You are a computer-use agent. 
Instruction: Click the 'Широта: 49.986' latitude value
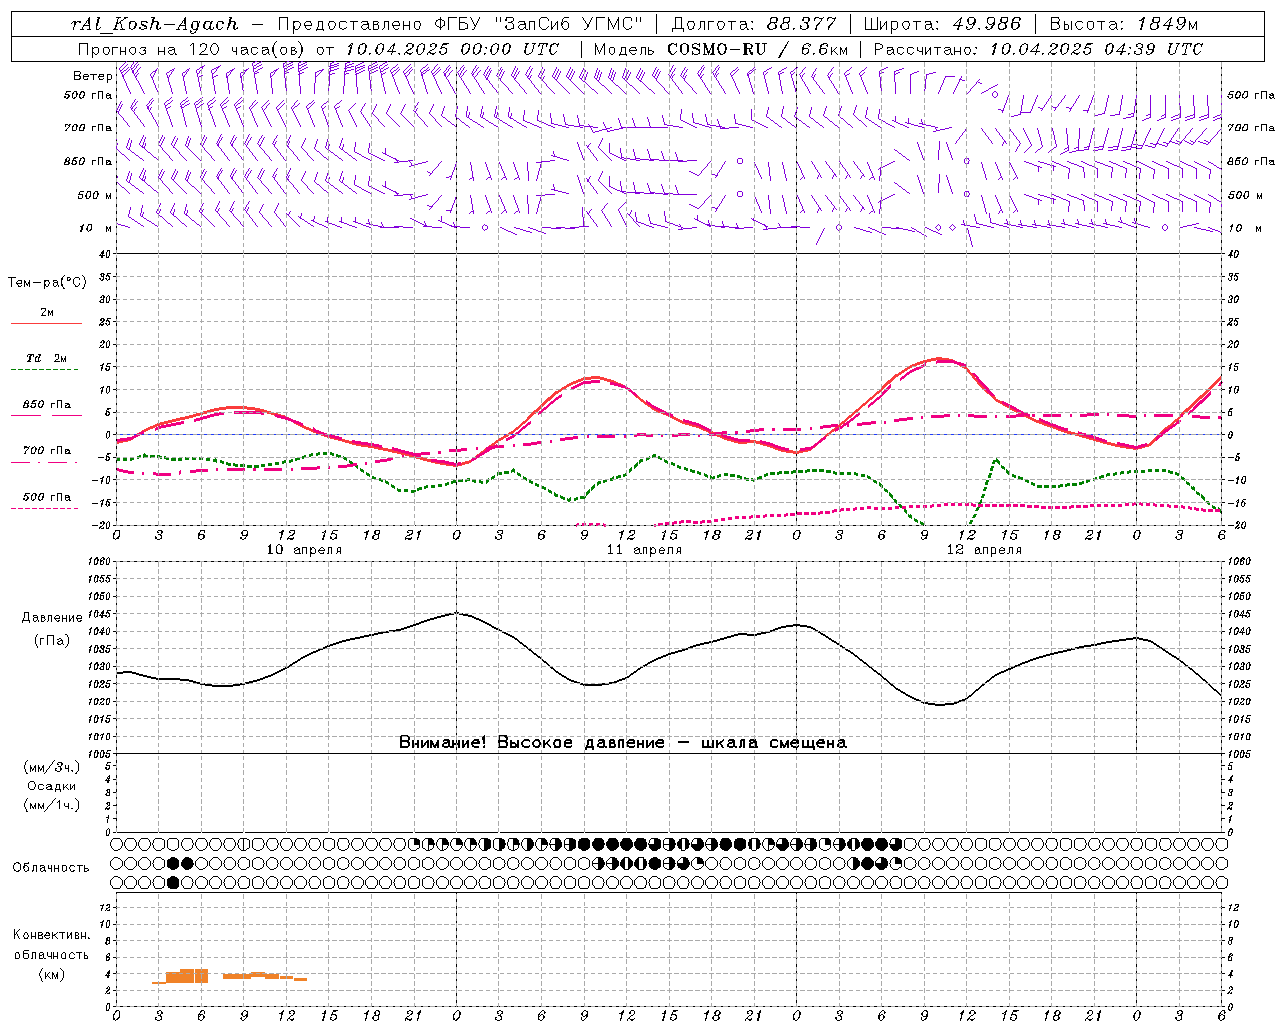pos(942,24)
